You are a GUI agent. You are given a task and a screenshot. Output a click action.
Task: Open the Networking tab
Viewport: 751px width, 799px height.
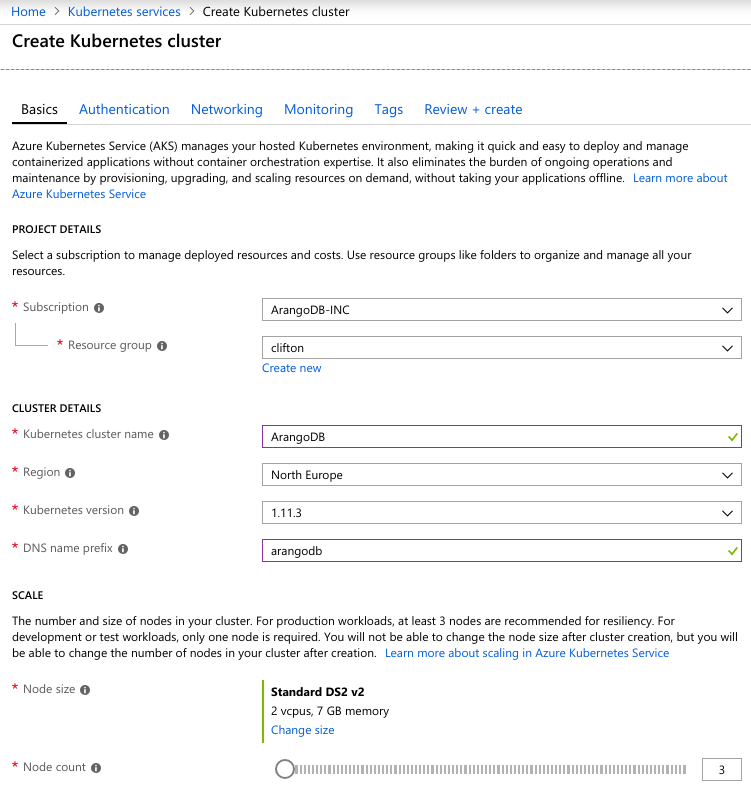point(226,110)
